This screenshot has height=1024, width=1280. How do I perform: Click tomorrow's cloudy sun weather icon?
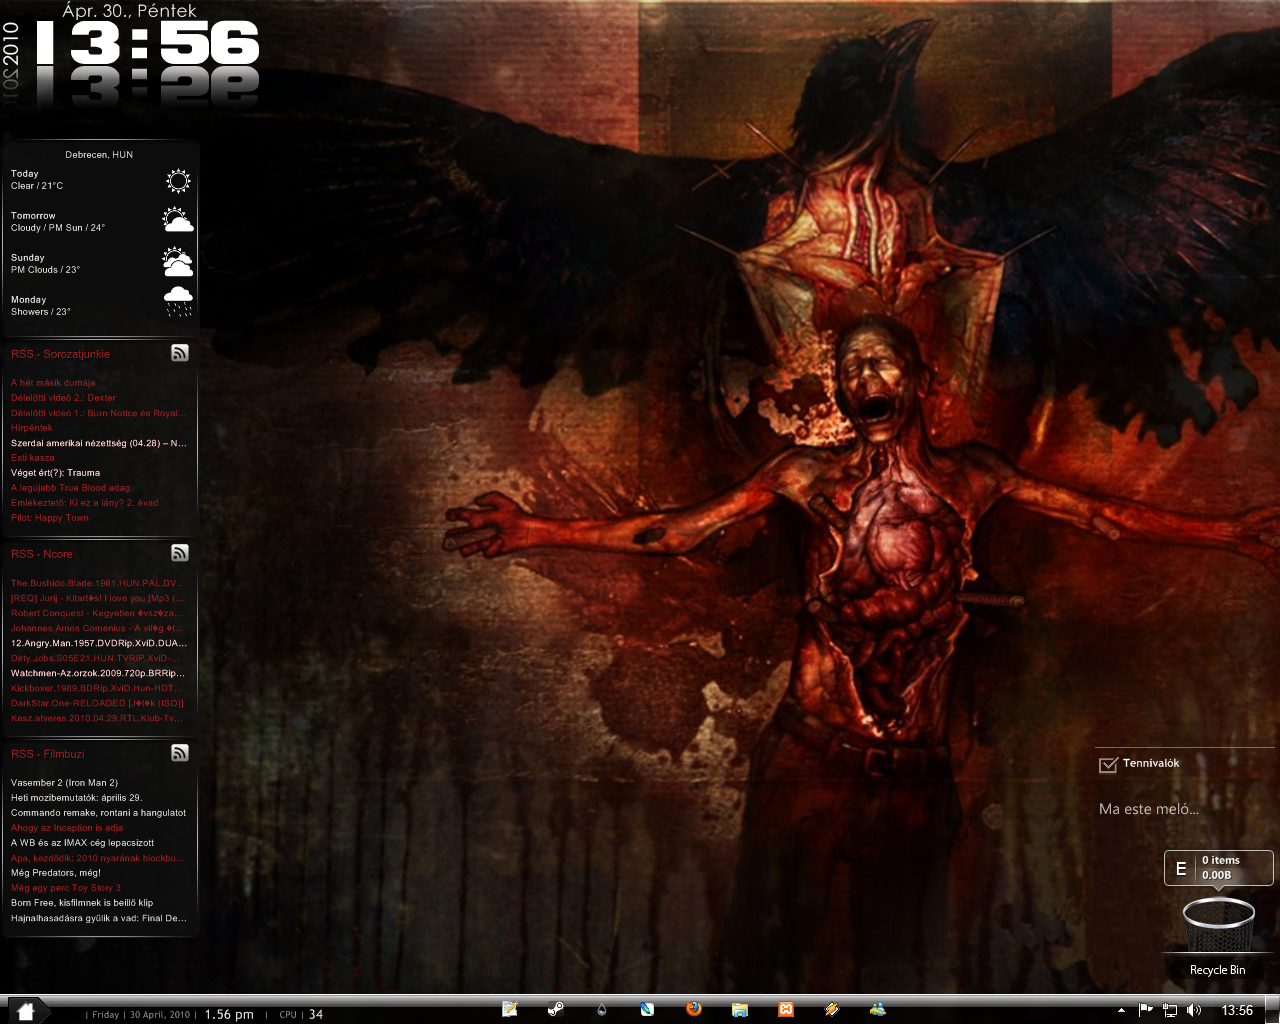click(178, 220)
